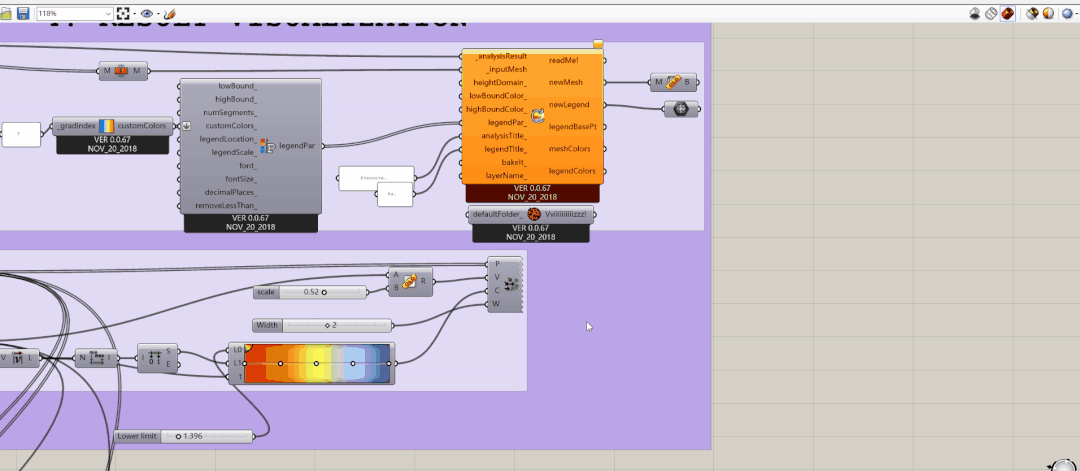
Task: Open document preview settings sphere icon
Action: tap(1048, 13)
